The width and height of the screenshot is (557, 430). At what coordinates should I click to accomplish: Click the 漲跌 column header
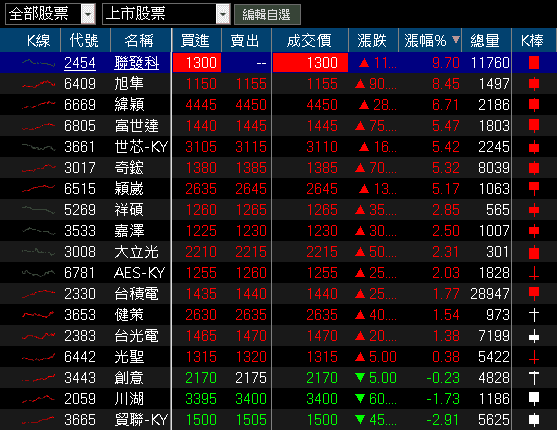[x=372, y=41]
